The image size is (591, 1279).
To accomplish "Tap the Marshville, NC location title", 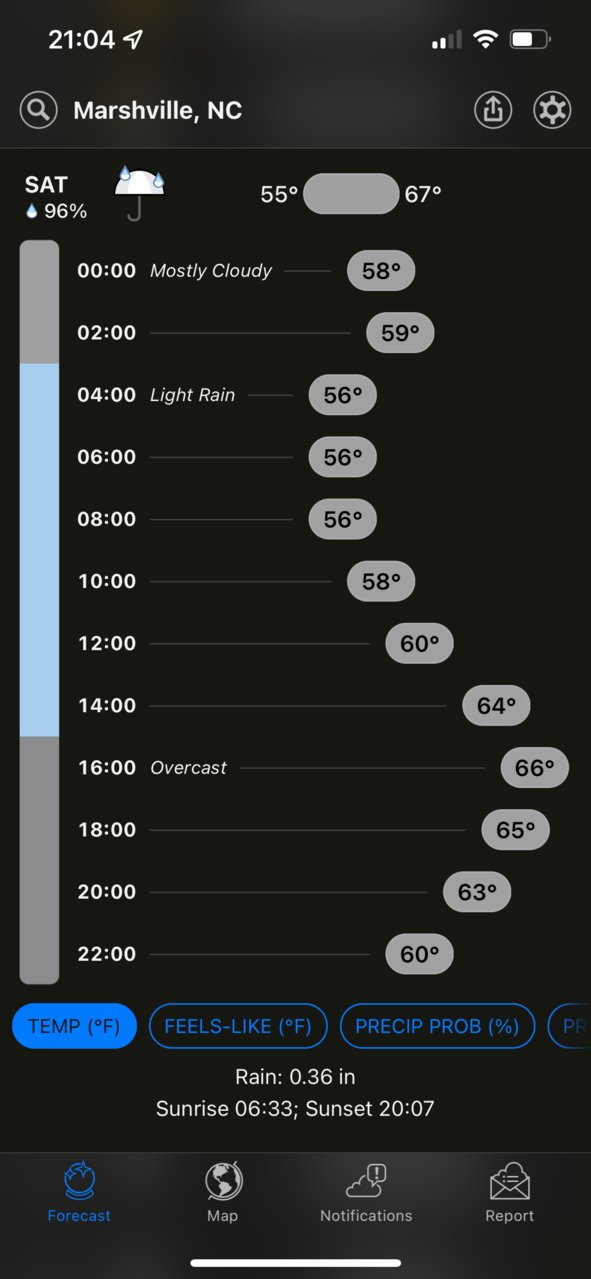I will (x=158, y=110).
